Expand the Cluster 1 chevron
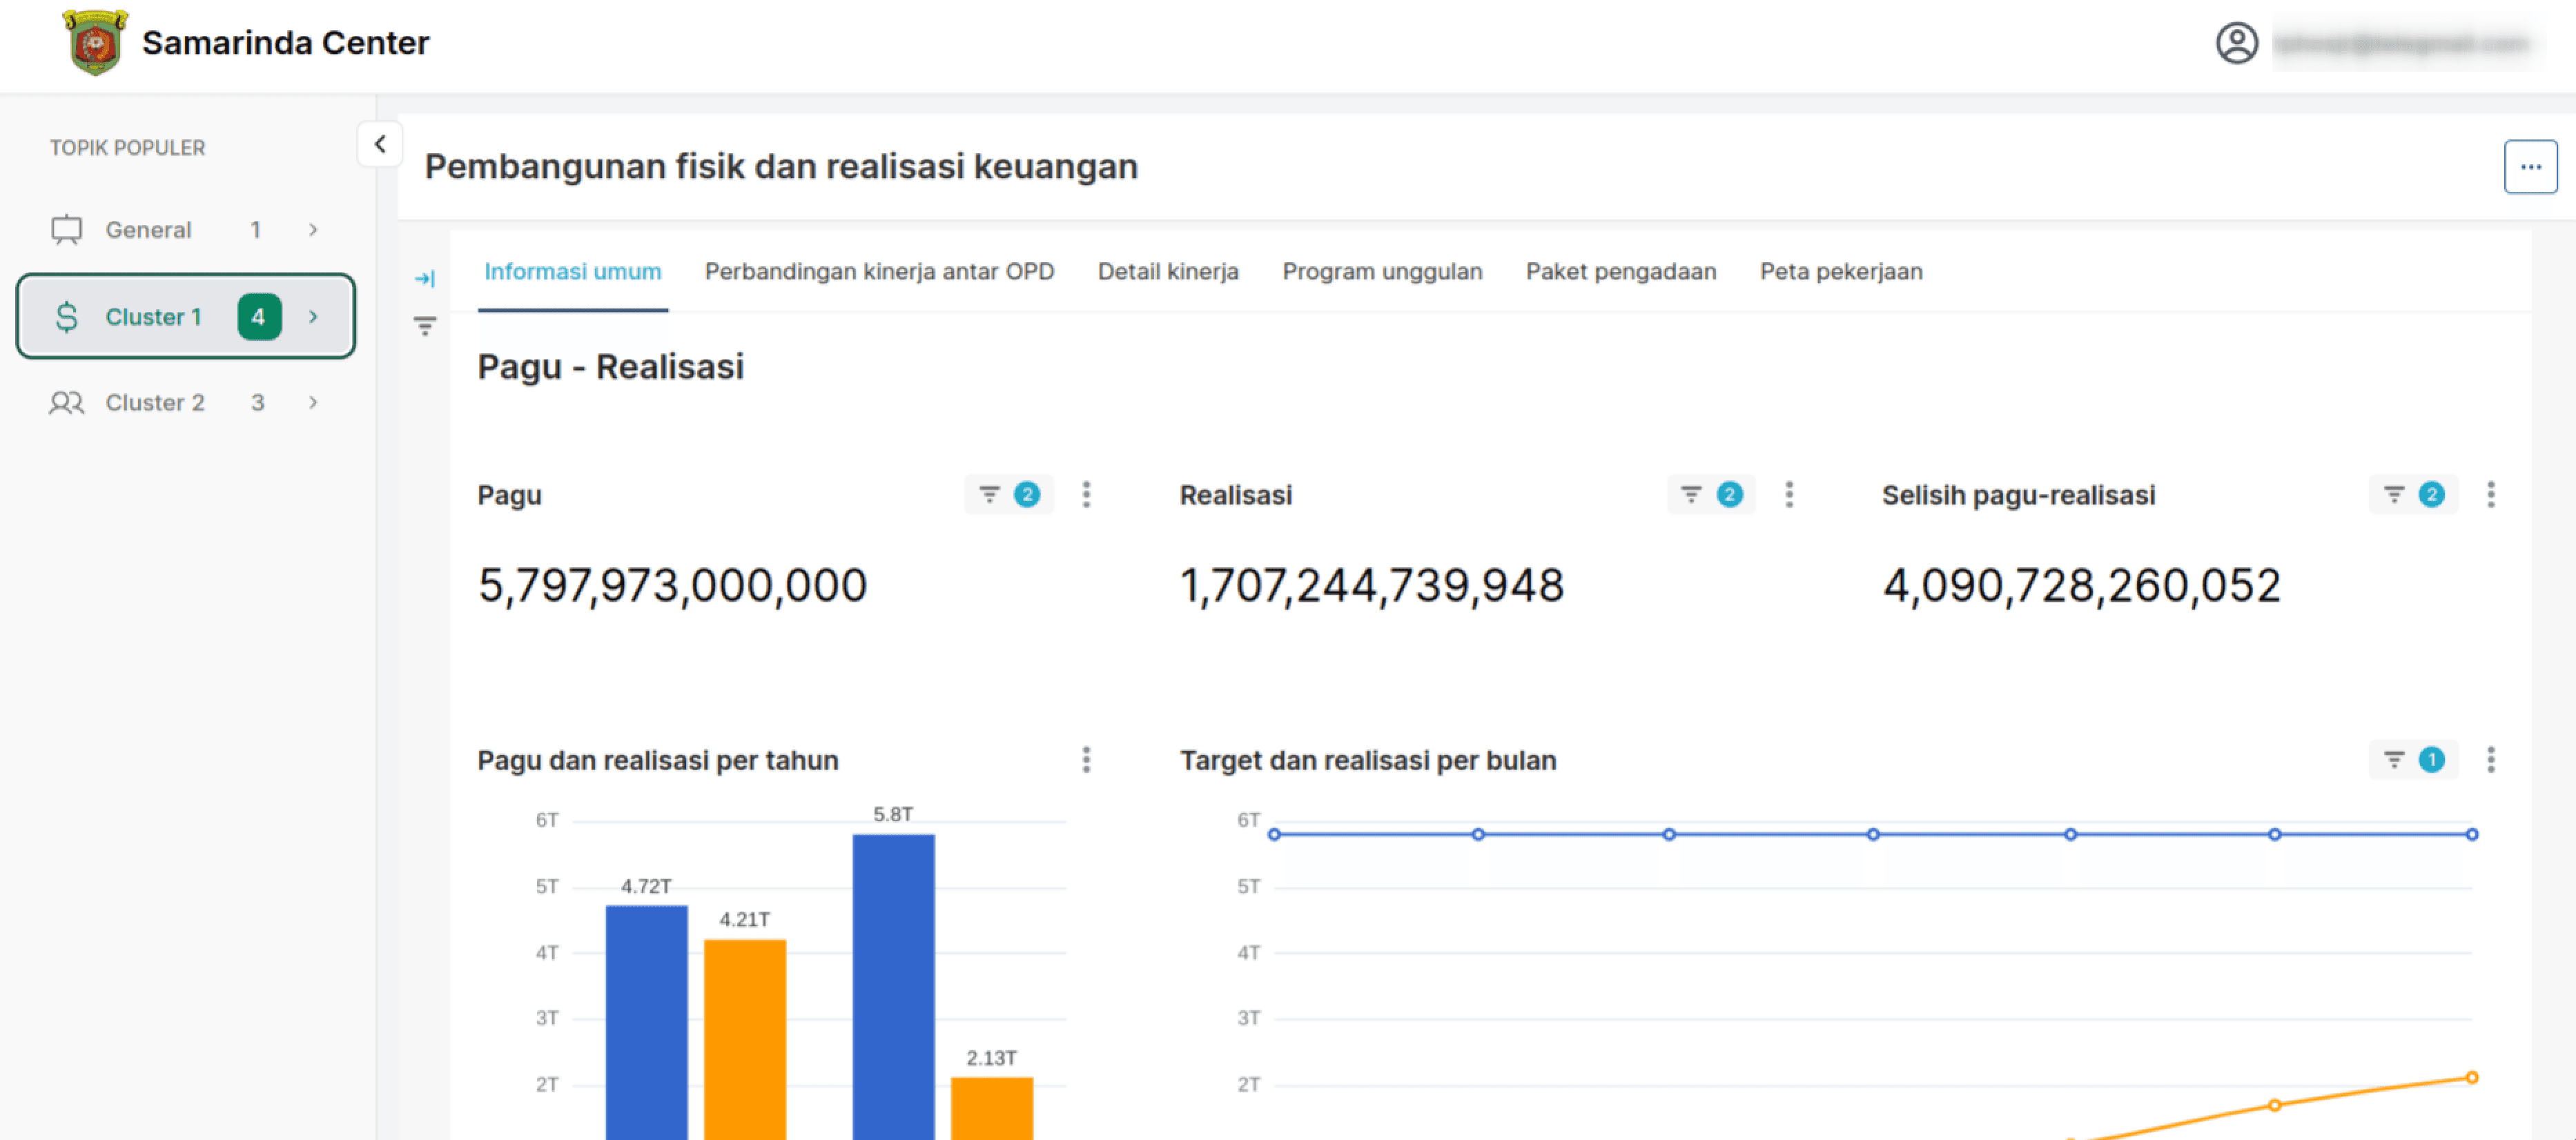The width and height of the screenshot is (2576, 1140). pos(313,317)
